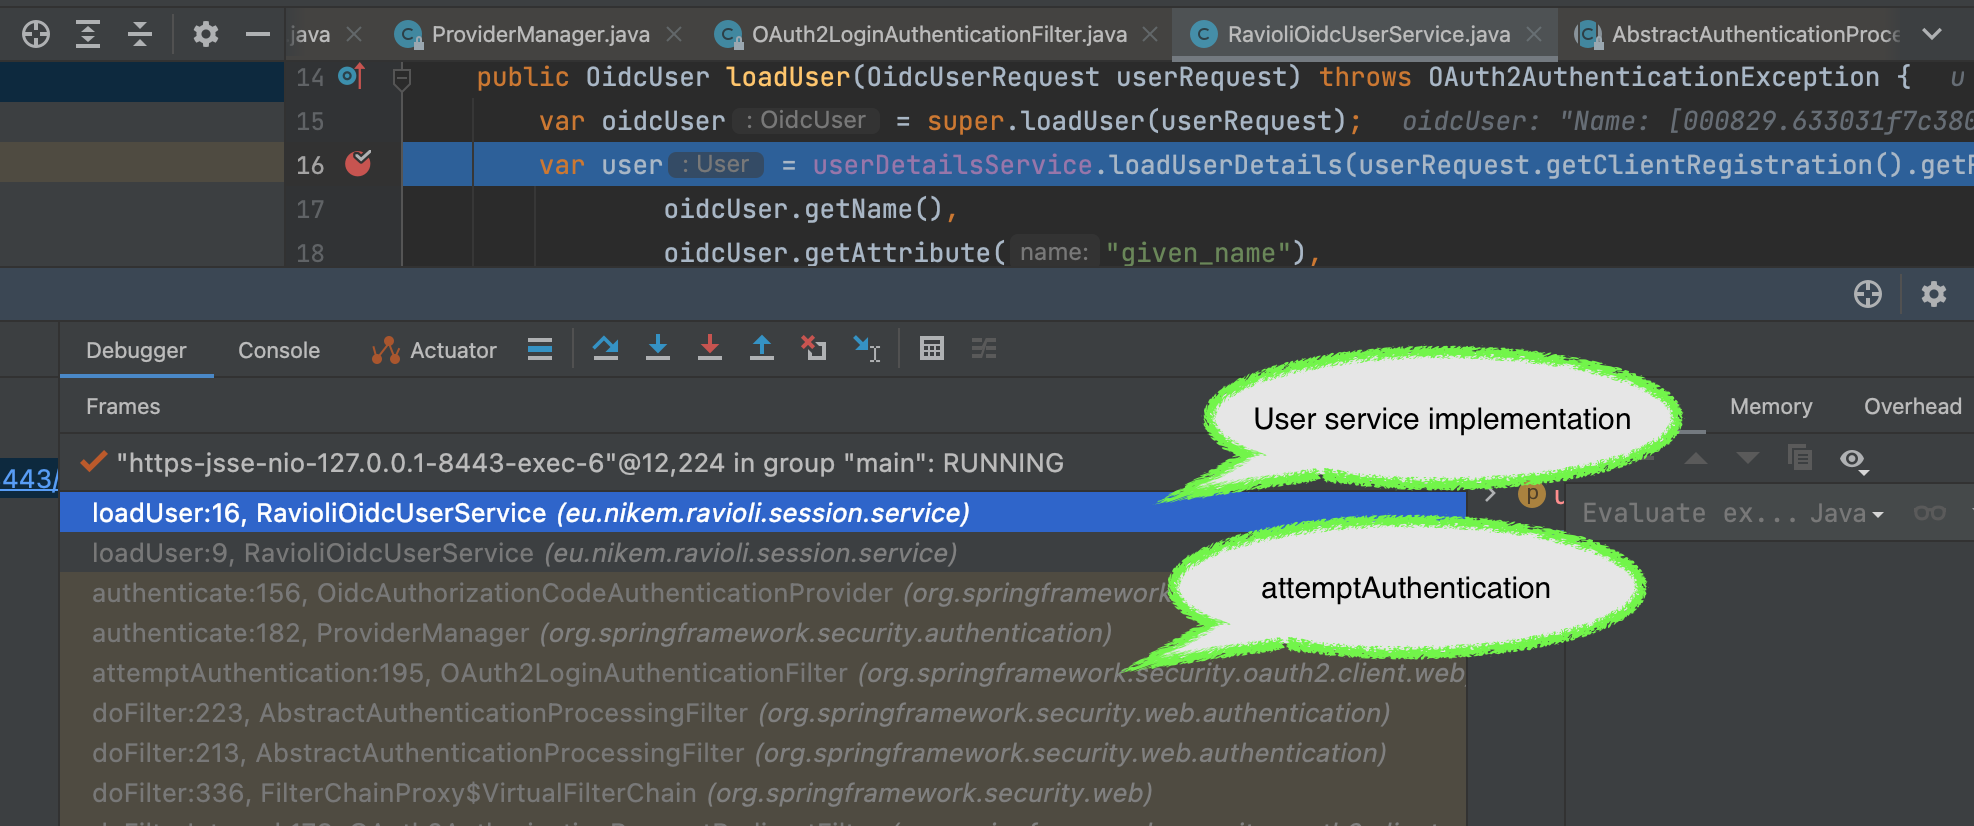Select frame doFilter:336 FilterChainProxy$VirtualFilterChain
1974x826 pixels.
tap(763, 792)
